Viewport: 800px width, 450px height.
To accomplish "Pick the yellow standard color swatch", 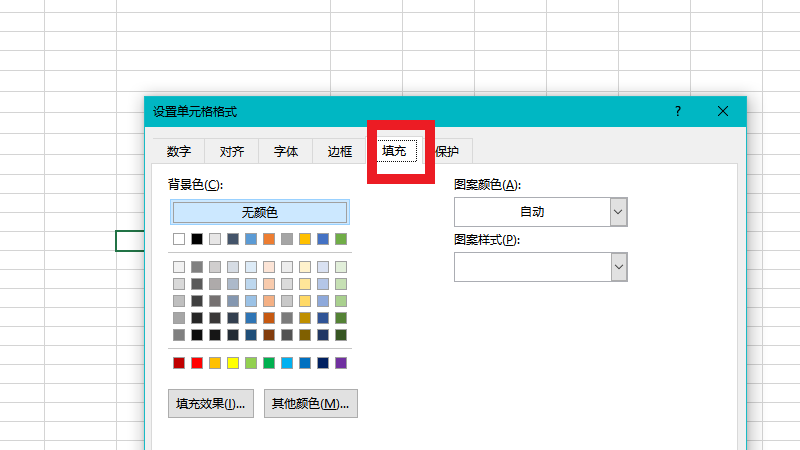I will coord(233,363).
